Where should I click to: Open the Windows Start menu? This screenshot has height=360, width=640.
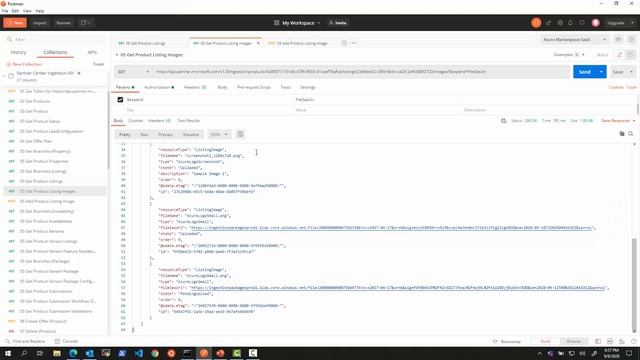8,353
